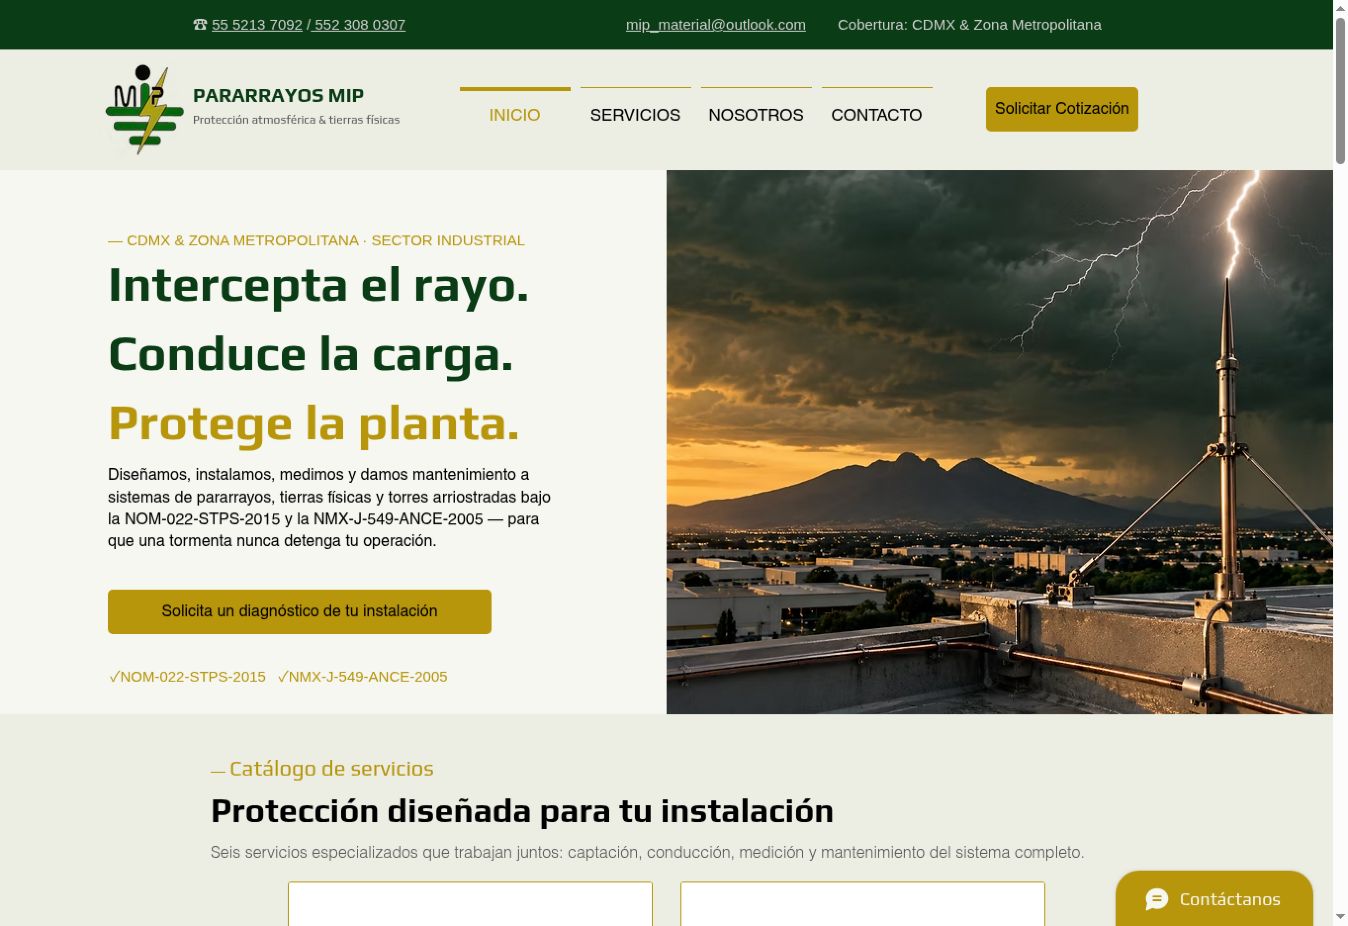Click Solicita un diagnóstico de tu instalación

pyautogui.click(x=300, y=611)
